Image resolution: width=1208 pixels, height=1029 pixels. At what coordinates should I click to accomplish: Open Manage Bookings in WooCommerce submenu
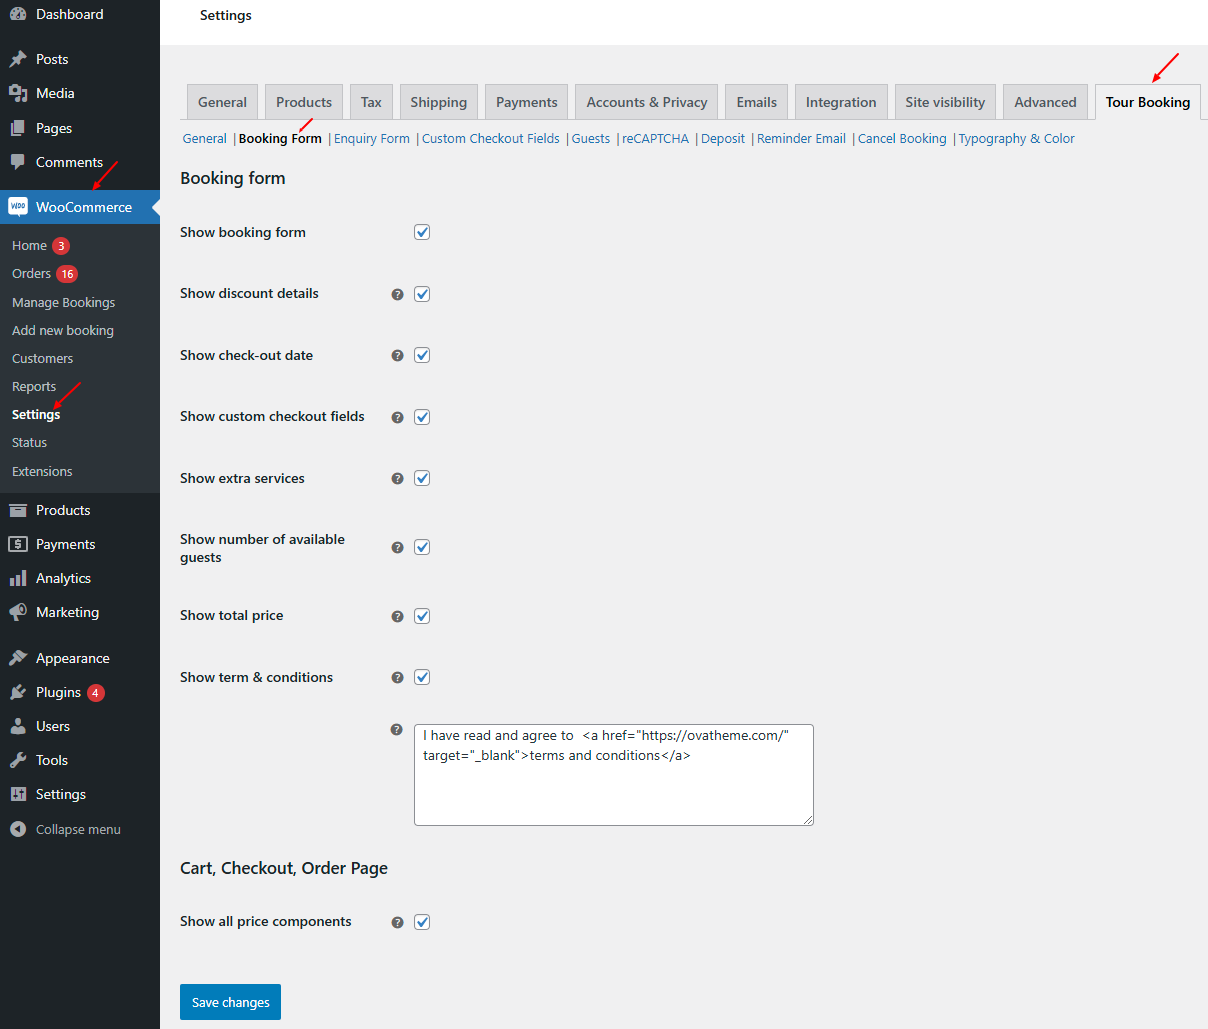63,302
